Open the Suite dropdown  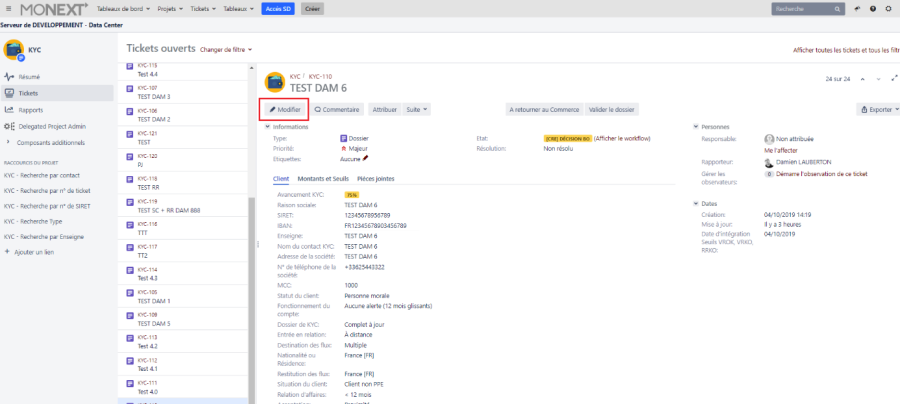pos(417,109)
